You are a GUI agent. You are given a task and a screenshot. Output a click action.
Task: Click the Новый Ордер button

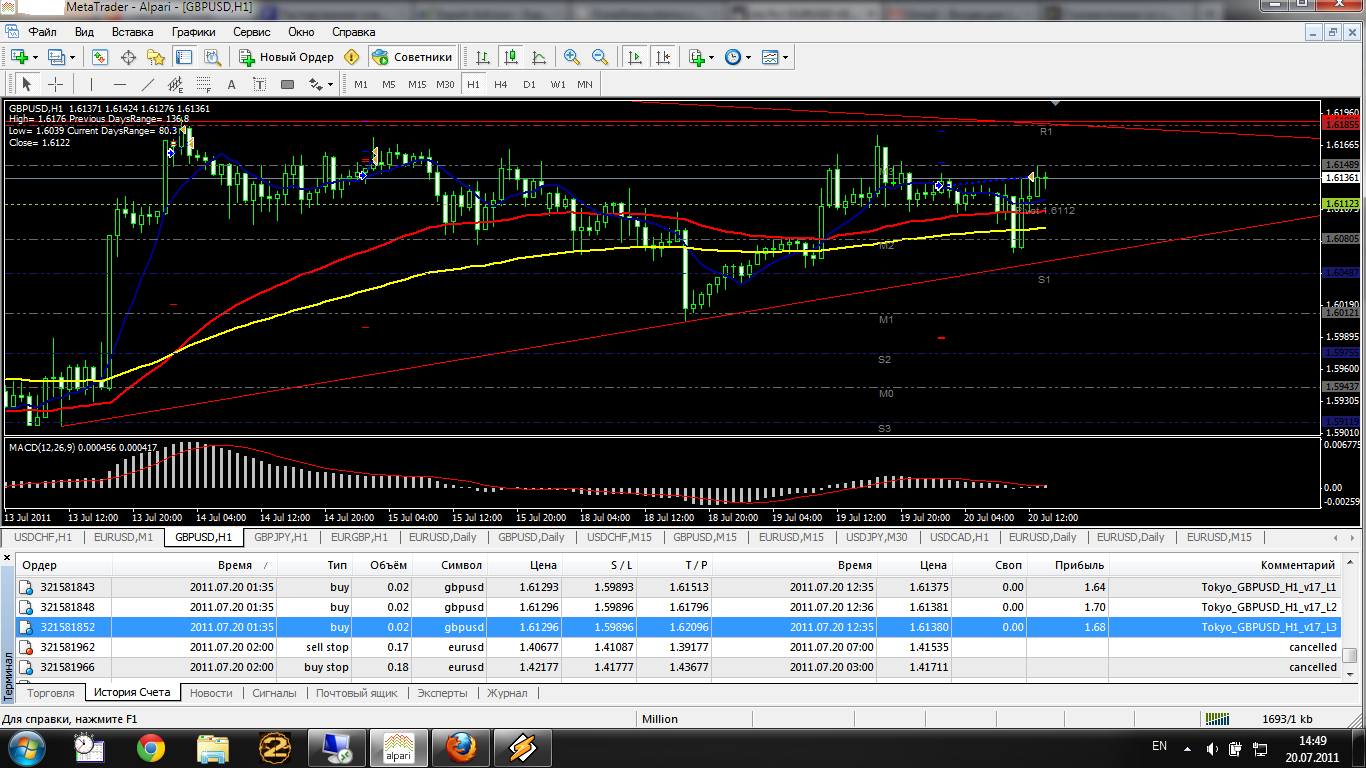tap(286, 57)
